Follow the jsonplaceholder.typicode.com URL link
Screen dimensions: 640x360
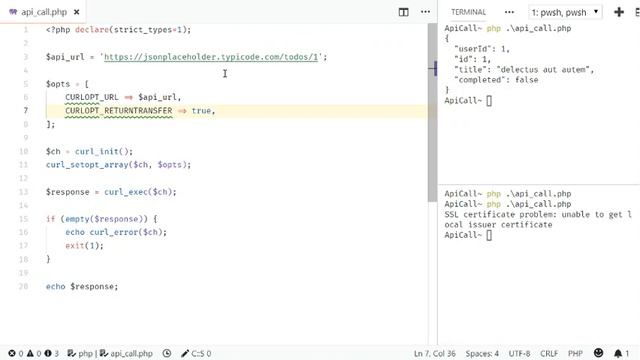point(211,57)
